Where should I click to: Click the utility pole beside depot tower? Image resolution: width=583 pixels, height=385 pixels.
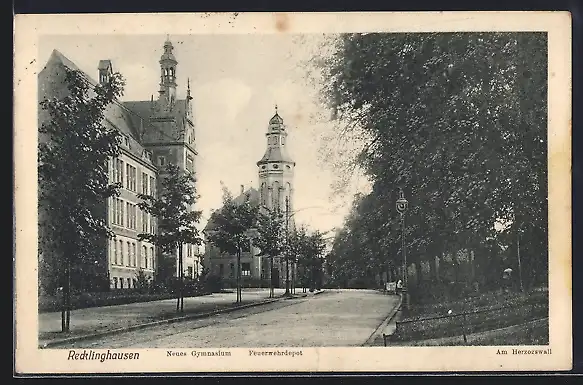pyautogui.click(x=287, y=246)
